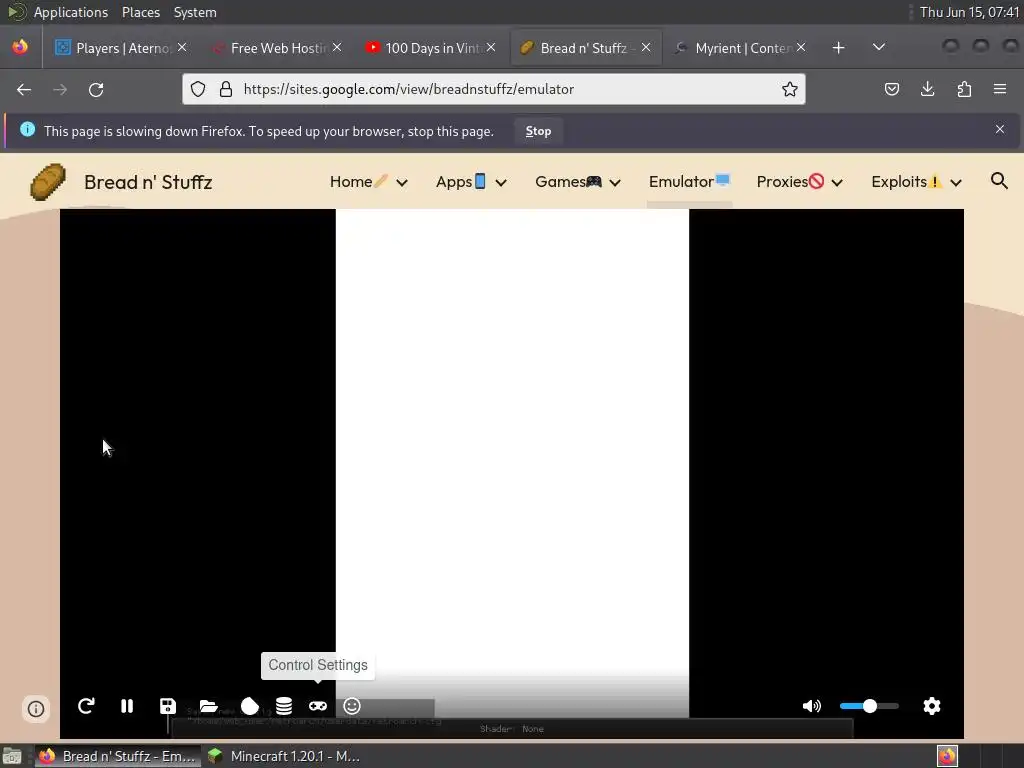
Task: Open the Apps nav link
Action: click(460, 182)
